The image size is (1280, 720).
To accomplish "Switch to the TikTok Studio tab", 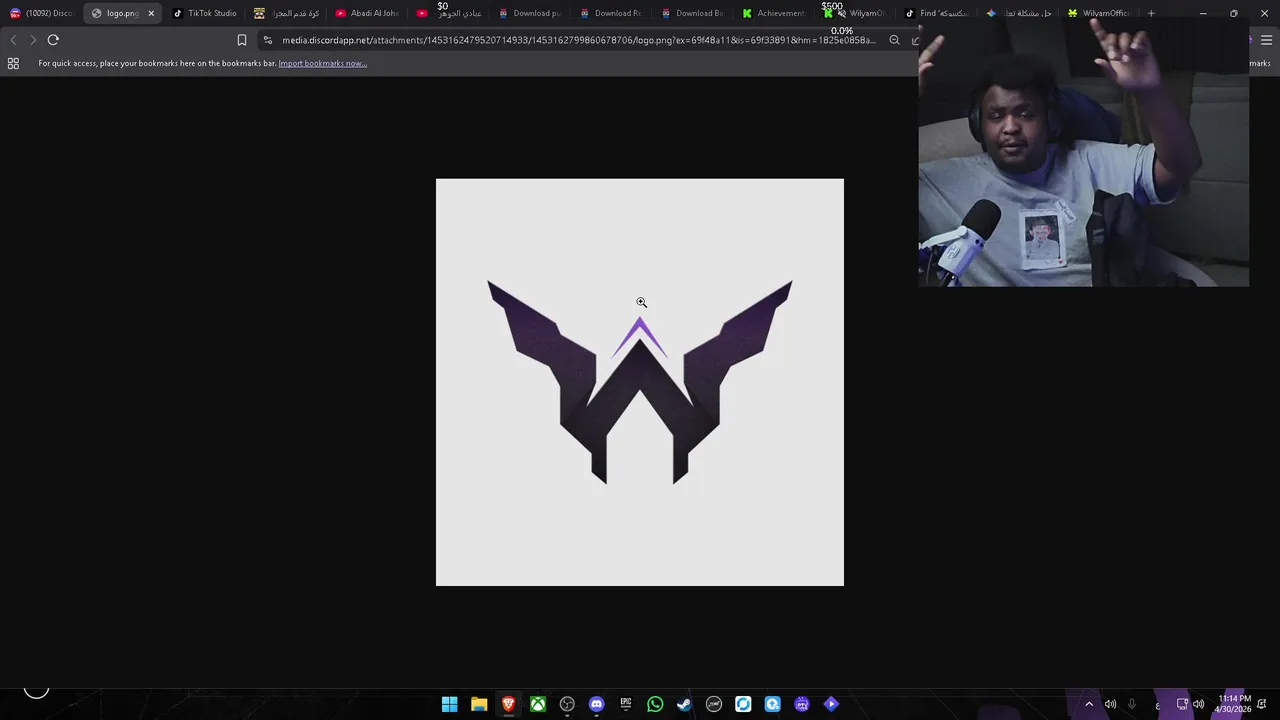I will [205, 13].
